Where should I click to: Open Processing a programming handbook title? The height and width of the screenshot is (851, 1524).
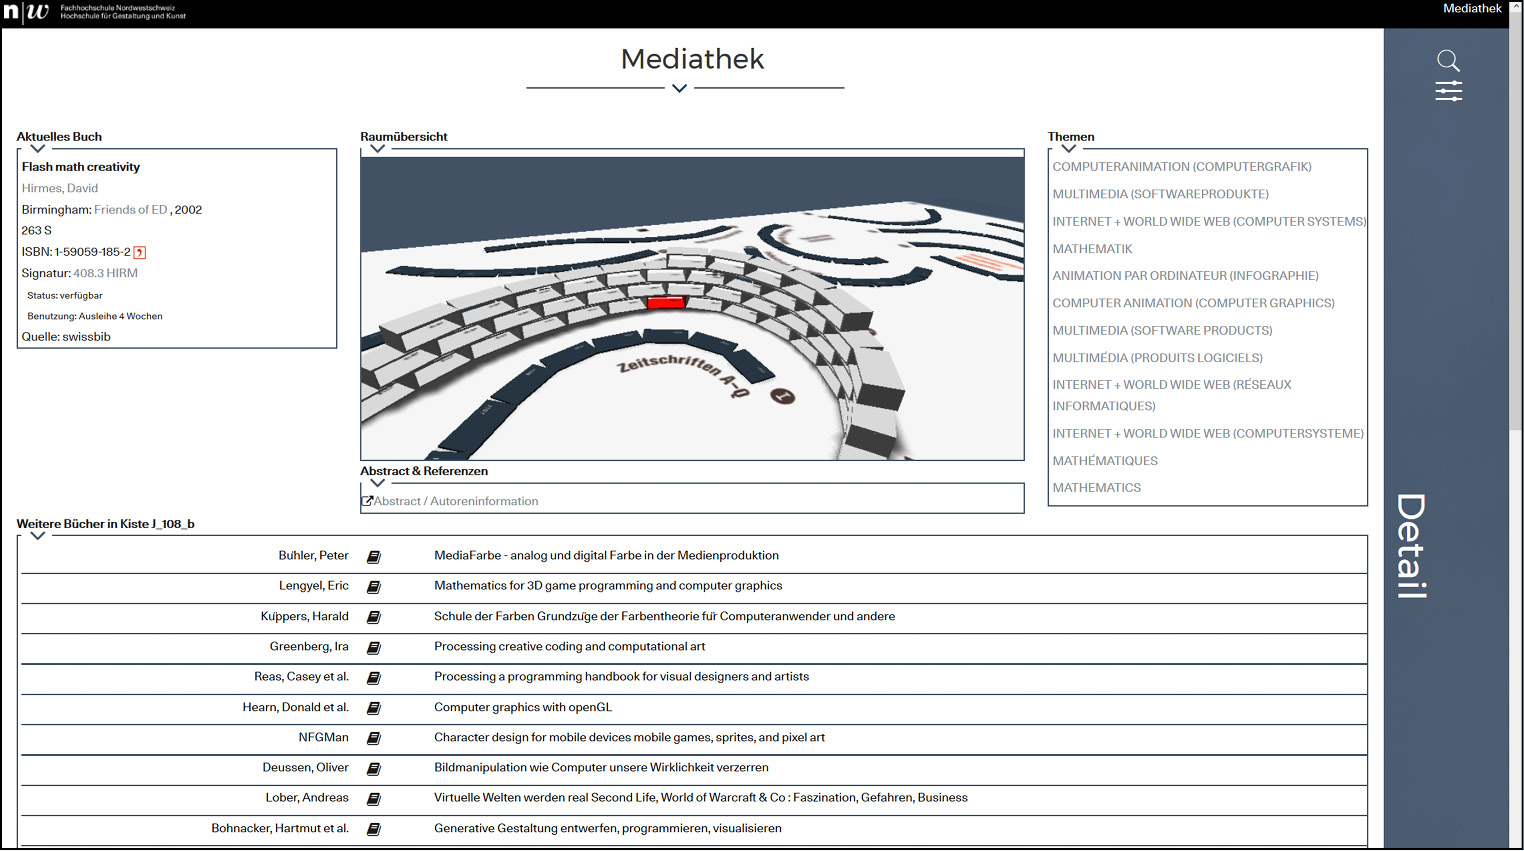621,677
